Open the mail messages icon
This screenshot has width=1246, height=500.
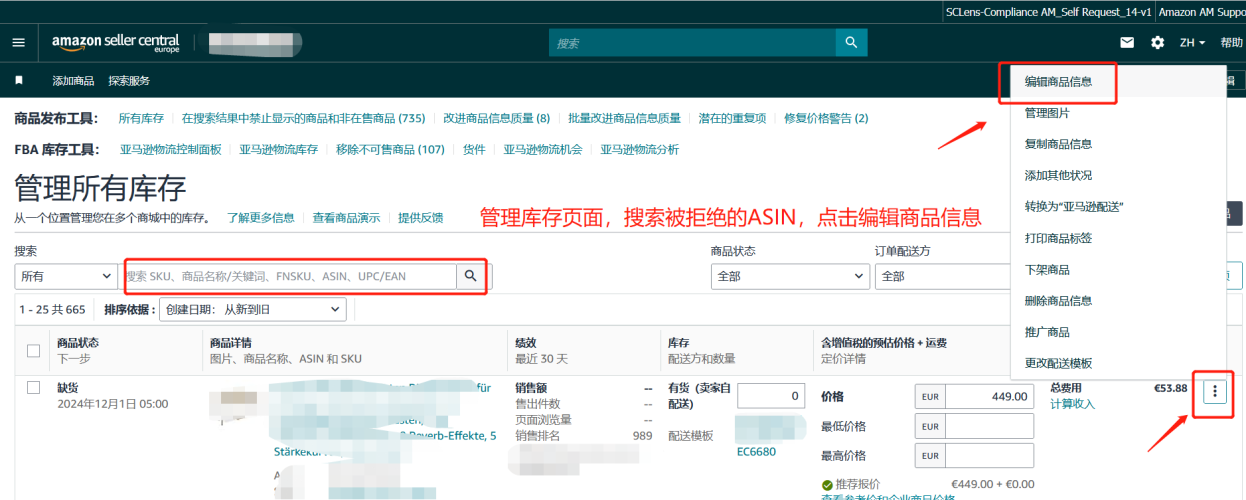click(x=1127, y=43)
